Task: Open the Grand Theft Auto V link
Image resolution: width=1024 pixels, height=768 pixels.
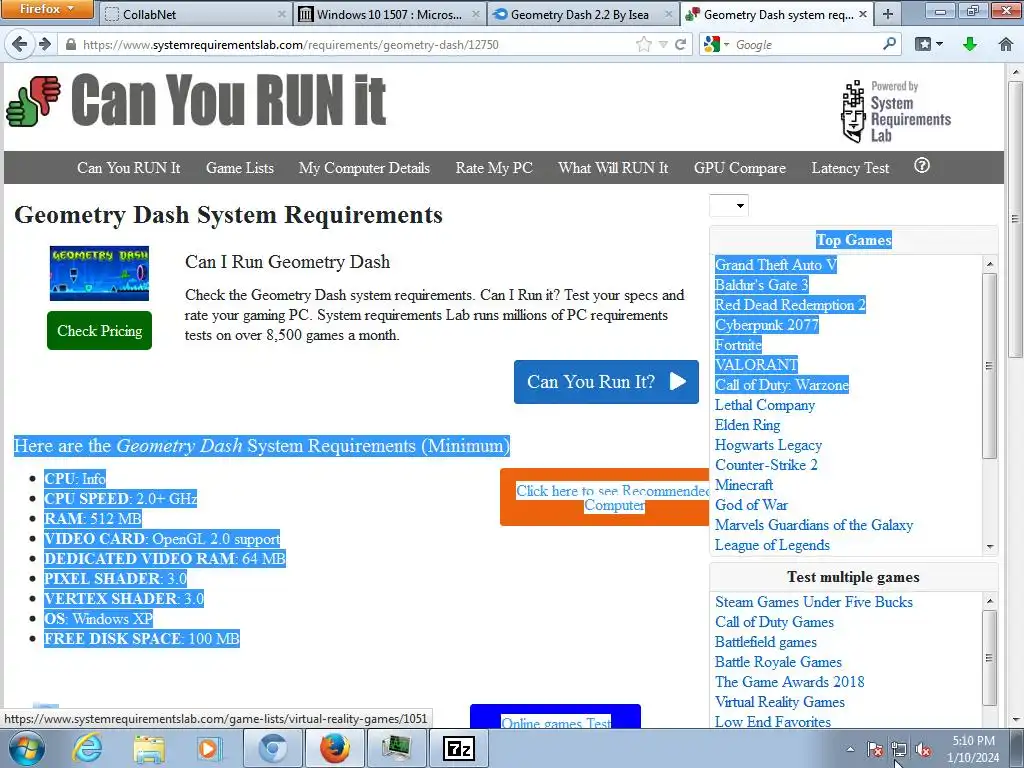Action: (x=775, y=264)
